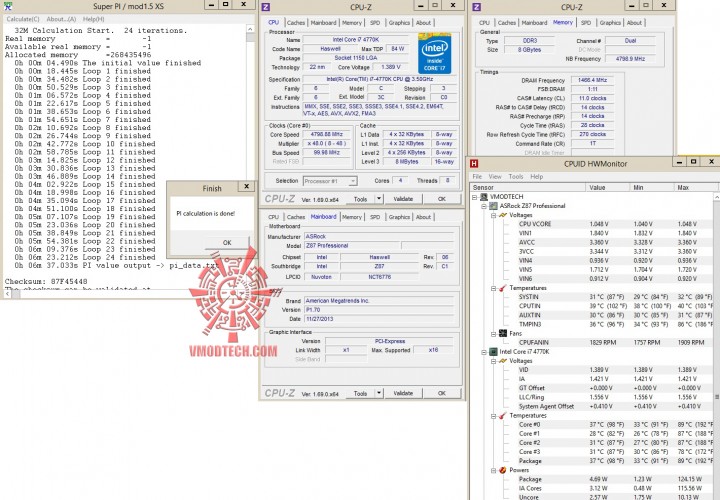Select Memory tab in mainboard CPU-Z window
This screenshot has width=720, height=500.
click(352, 217)
